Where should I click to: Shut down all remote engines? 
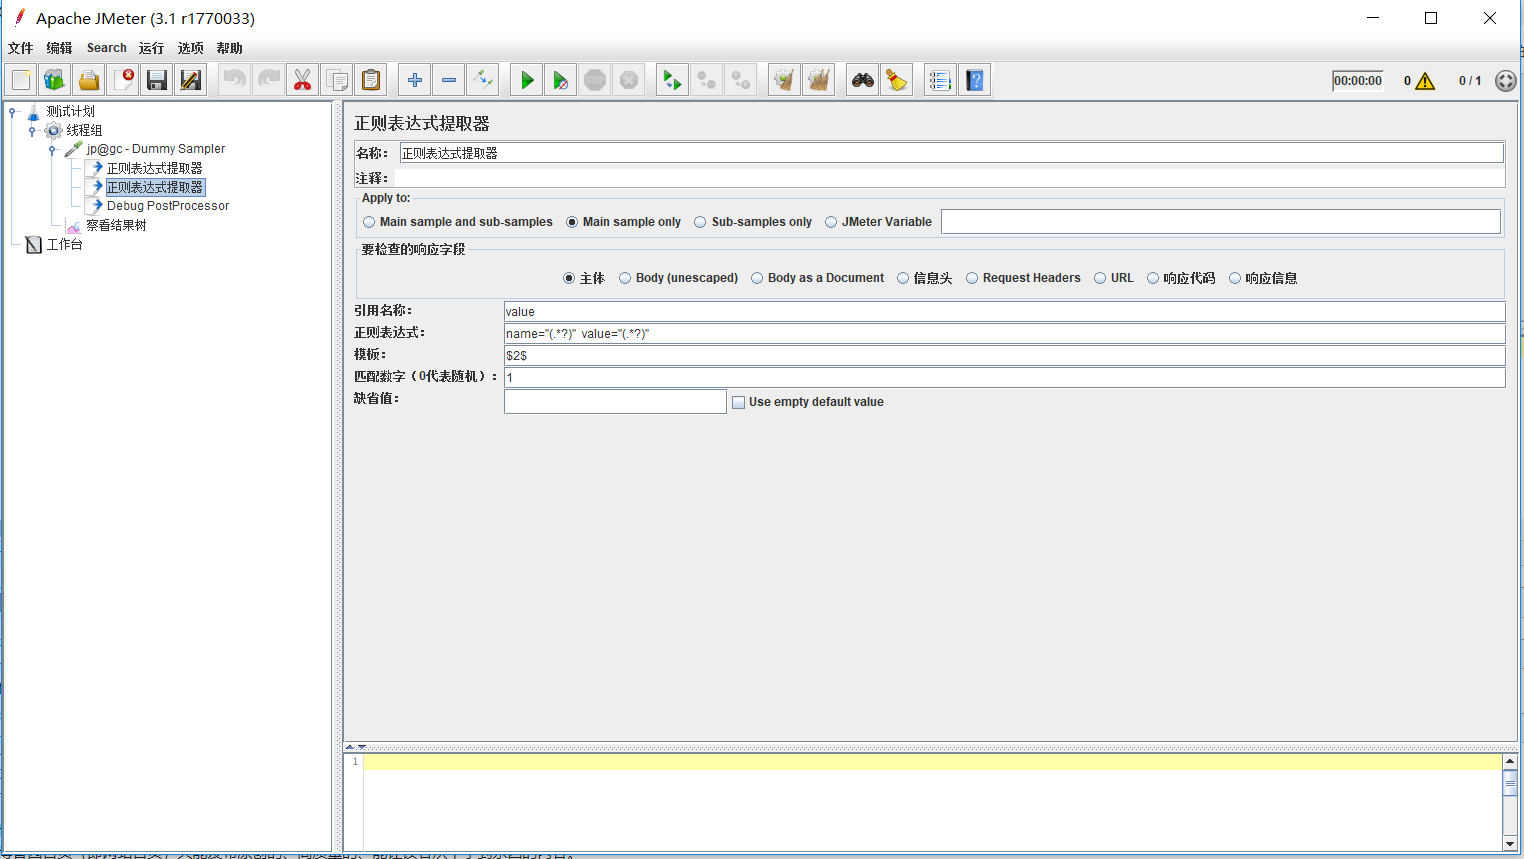pyautogui.click(x=741, y=80)
